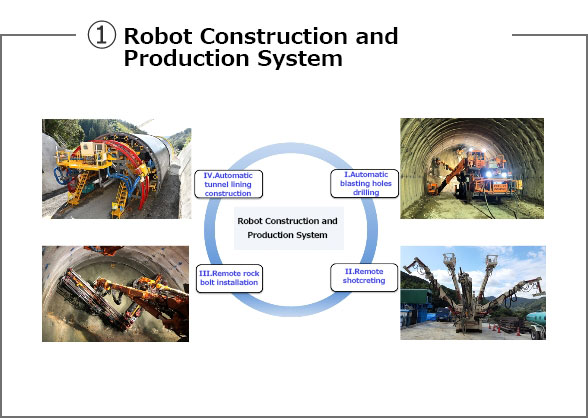The image size is (588, 418).
Task: Click the heading 'Robot Construction and Production System'
Action: pos(261,47)
